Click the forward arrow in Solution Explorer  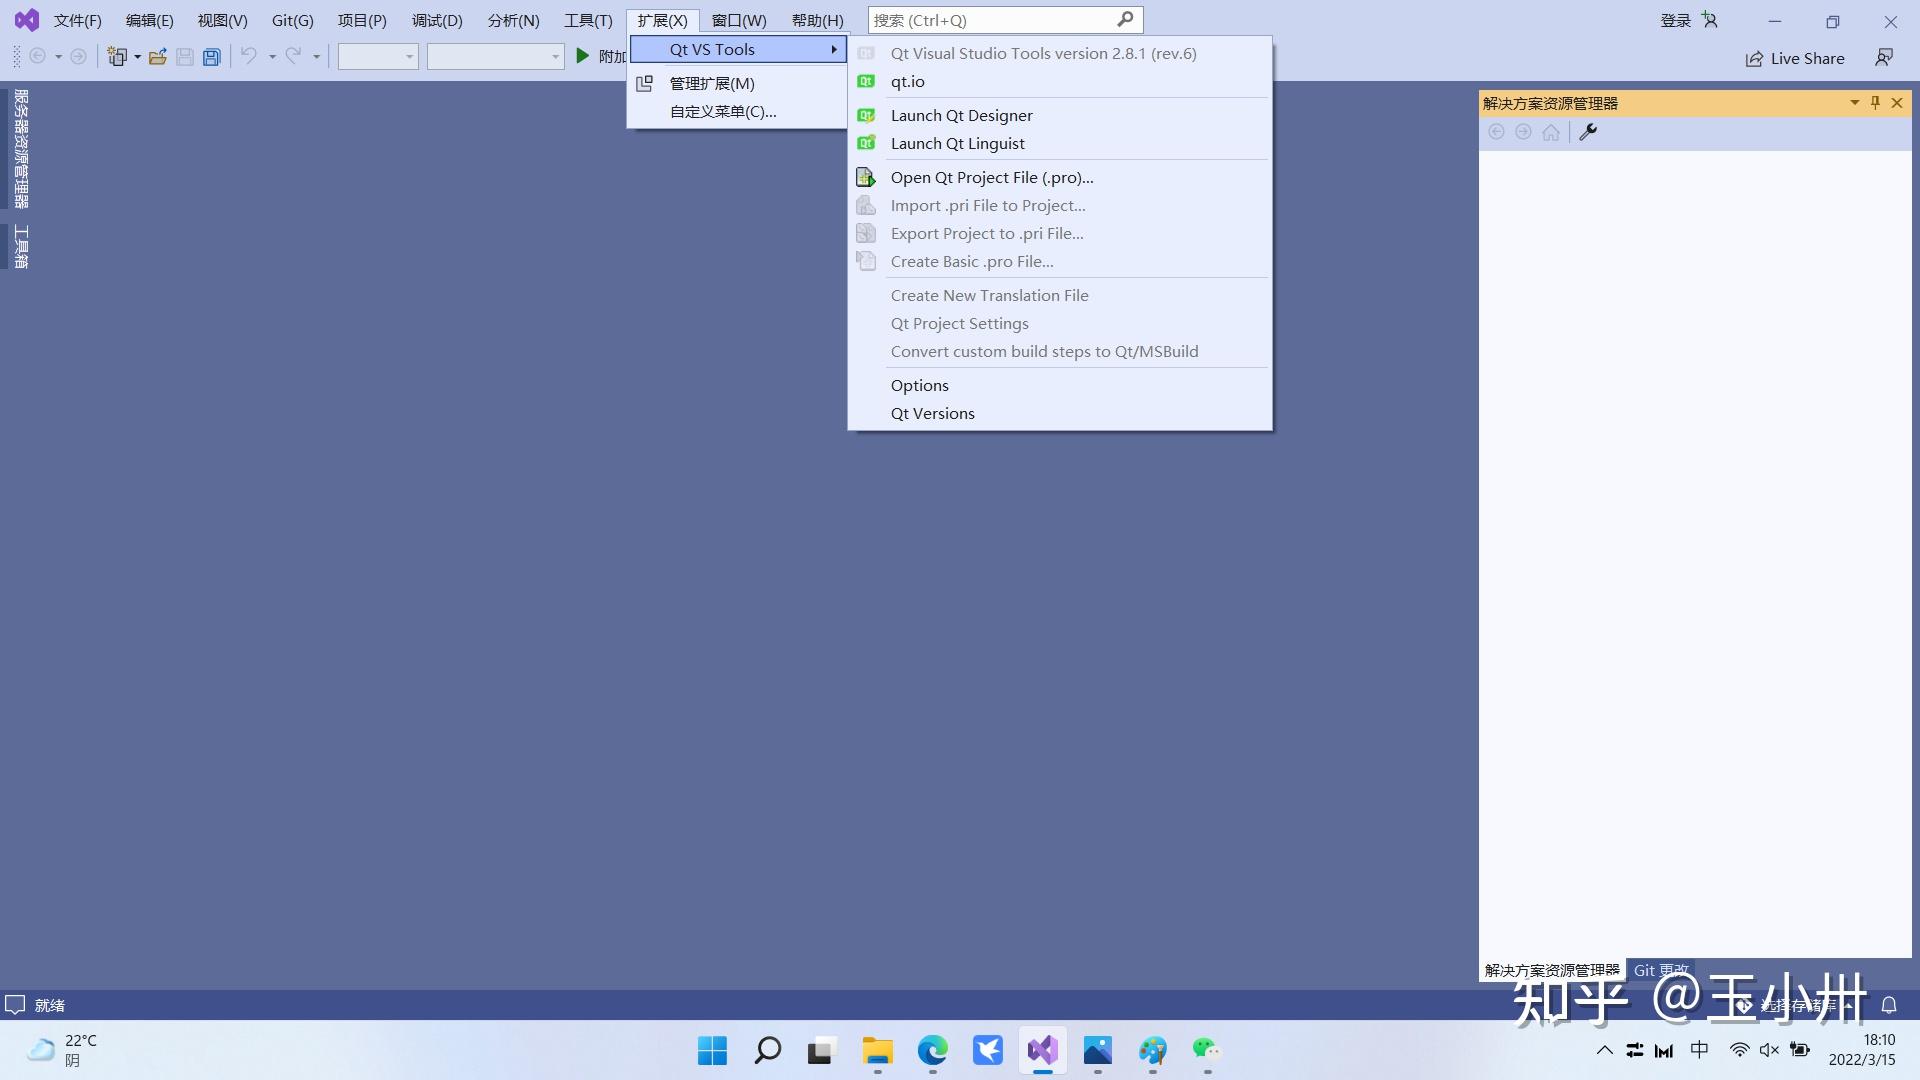1523,132
